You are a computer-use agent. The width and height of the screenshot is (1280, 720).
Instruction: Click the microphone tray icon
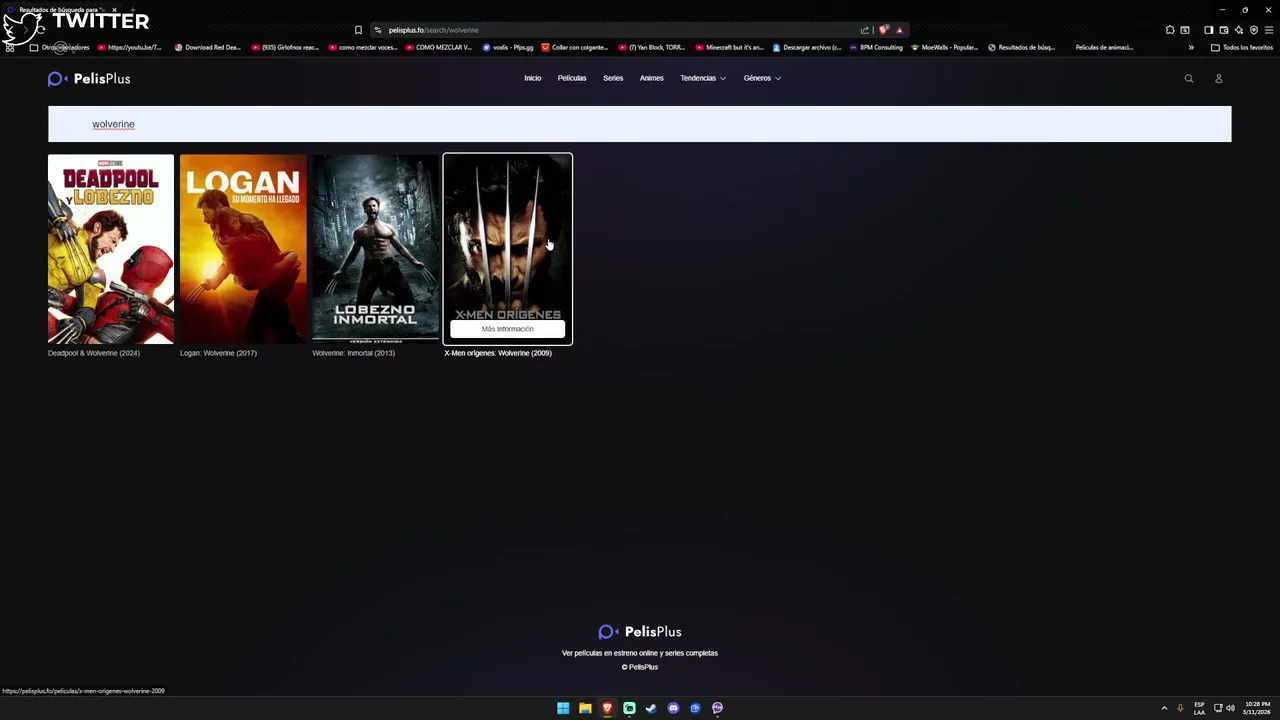1180,708
